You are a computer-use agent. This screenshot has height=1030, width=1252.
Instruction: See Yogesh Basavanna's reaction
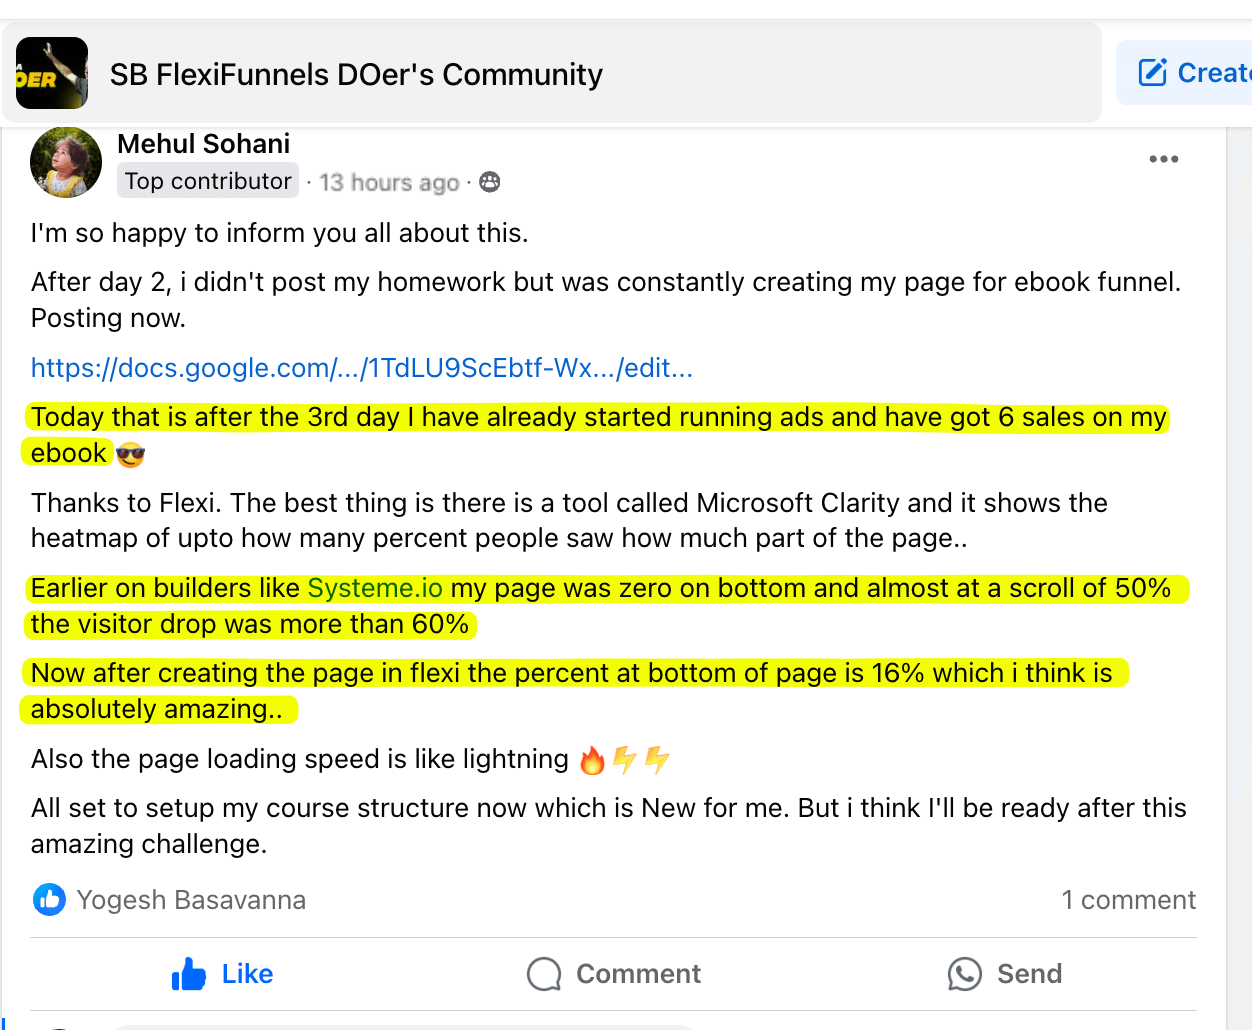[x=191, y=900]
